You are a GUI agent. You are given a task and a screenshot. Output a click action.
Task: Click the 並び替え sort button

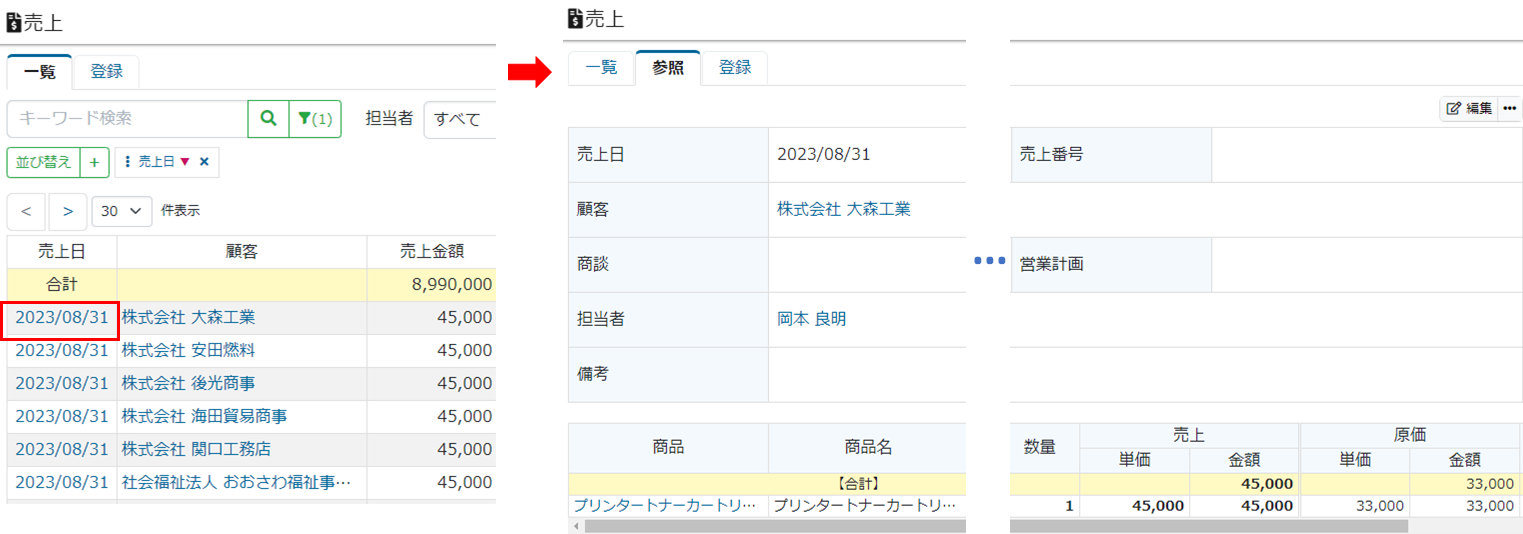pyautogui.click(x=44, y=161)
